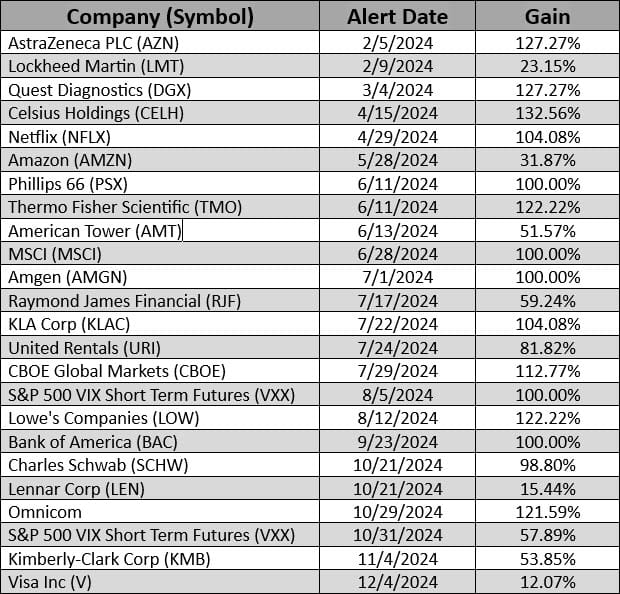Click the Gain column header

(547, 17)
